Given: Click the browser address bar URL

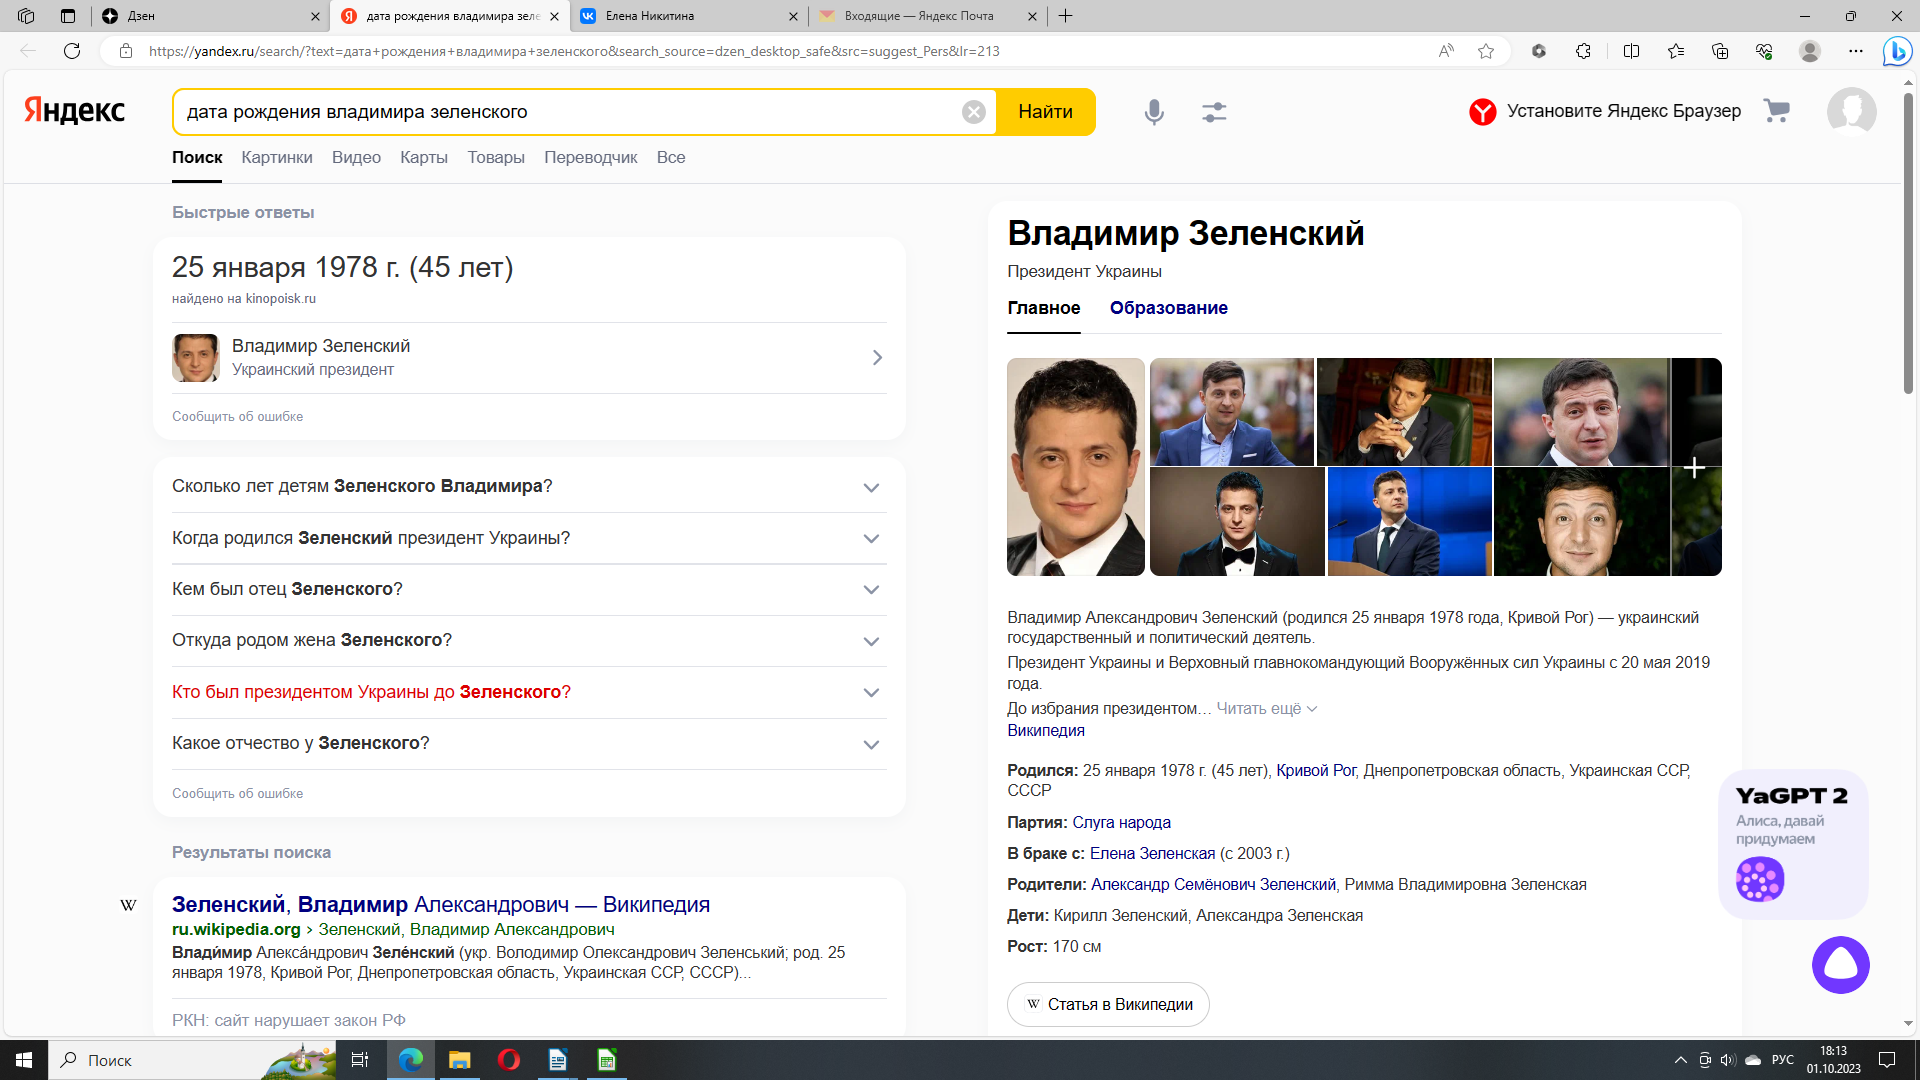Looking at the screenshot, I should tap(574, 51).
